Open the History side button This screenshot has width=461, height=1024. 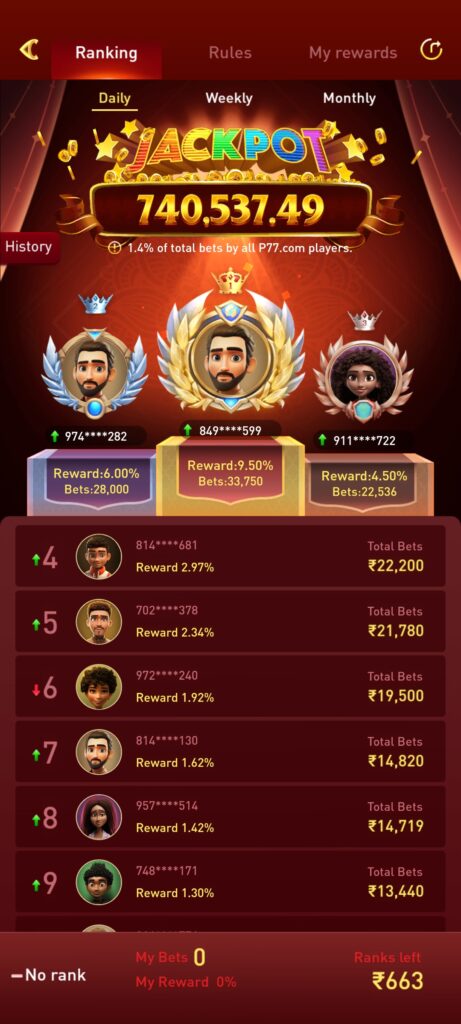pyautogui.click(x=29, y=247)
